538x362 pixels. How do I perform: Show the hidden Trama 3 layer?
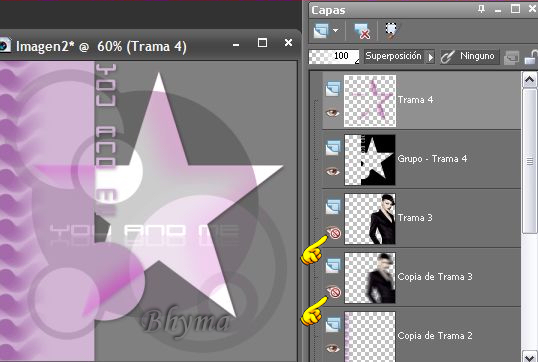click(x=334, y=232)
